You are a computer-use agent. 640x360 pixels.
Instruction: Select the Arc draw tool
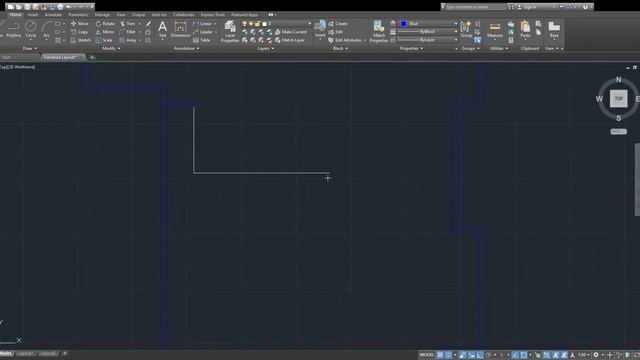(47, 29)
